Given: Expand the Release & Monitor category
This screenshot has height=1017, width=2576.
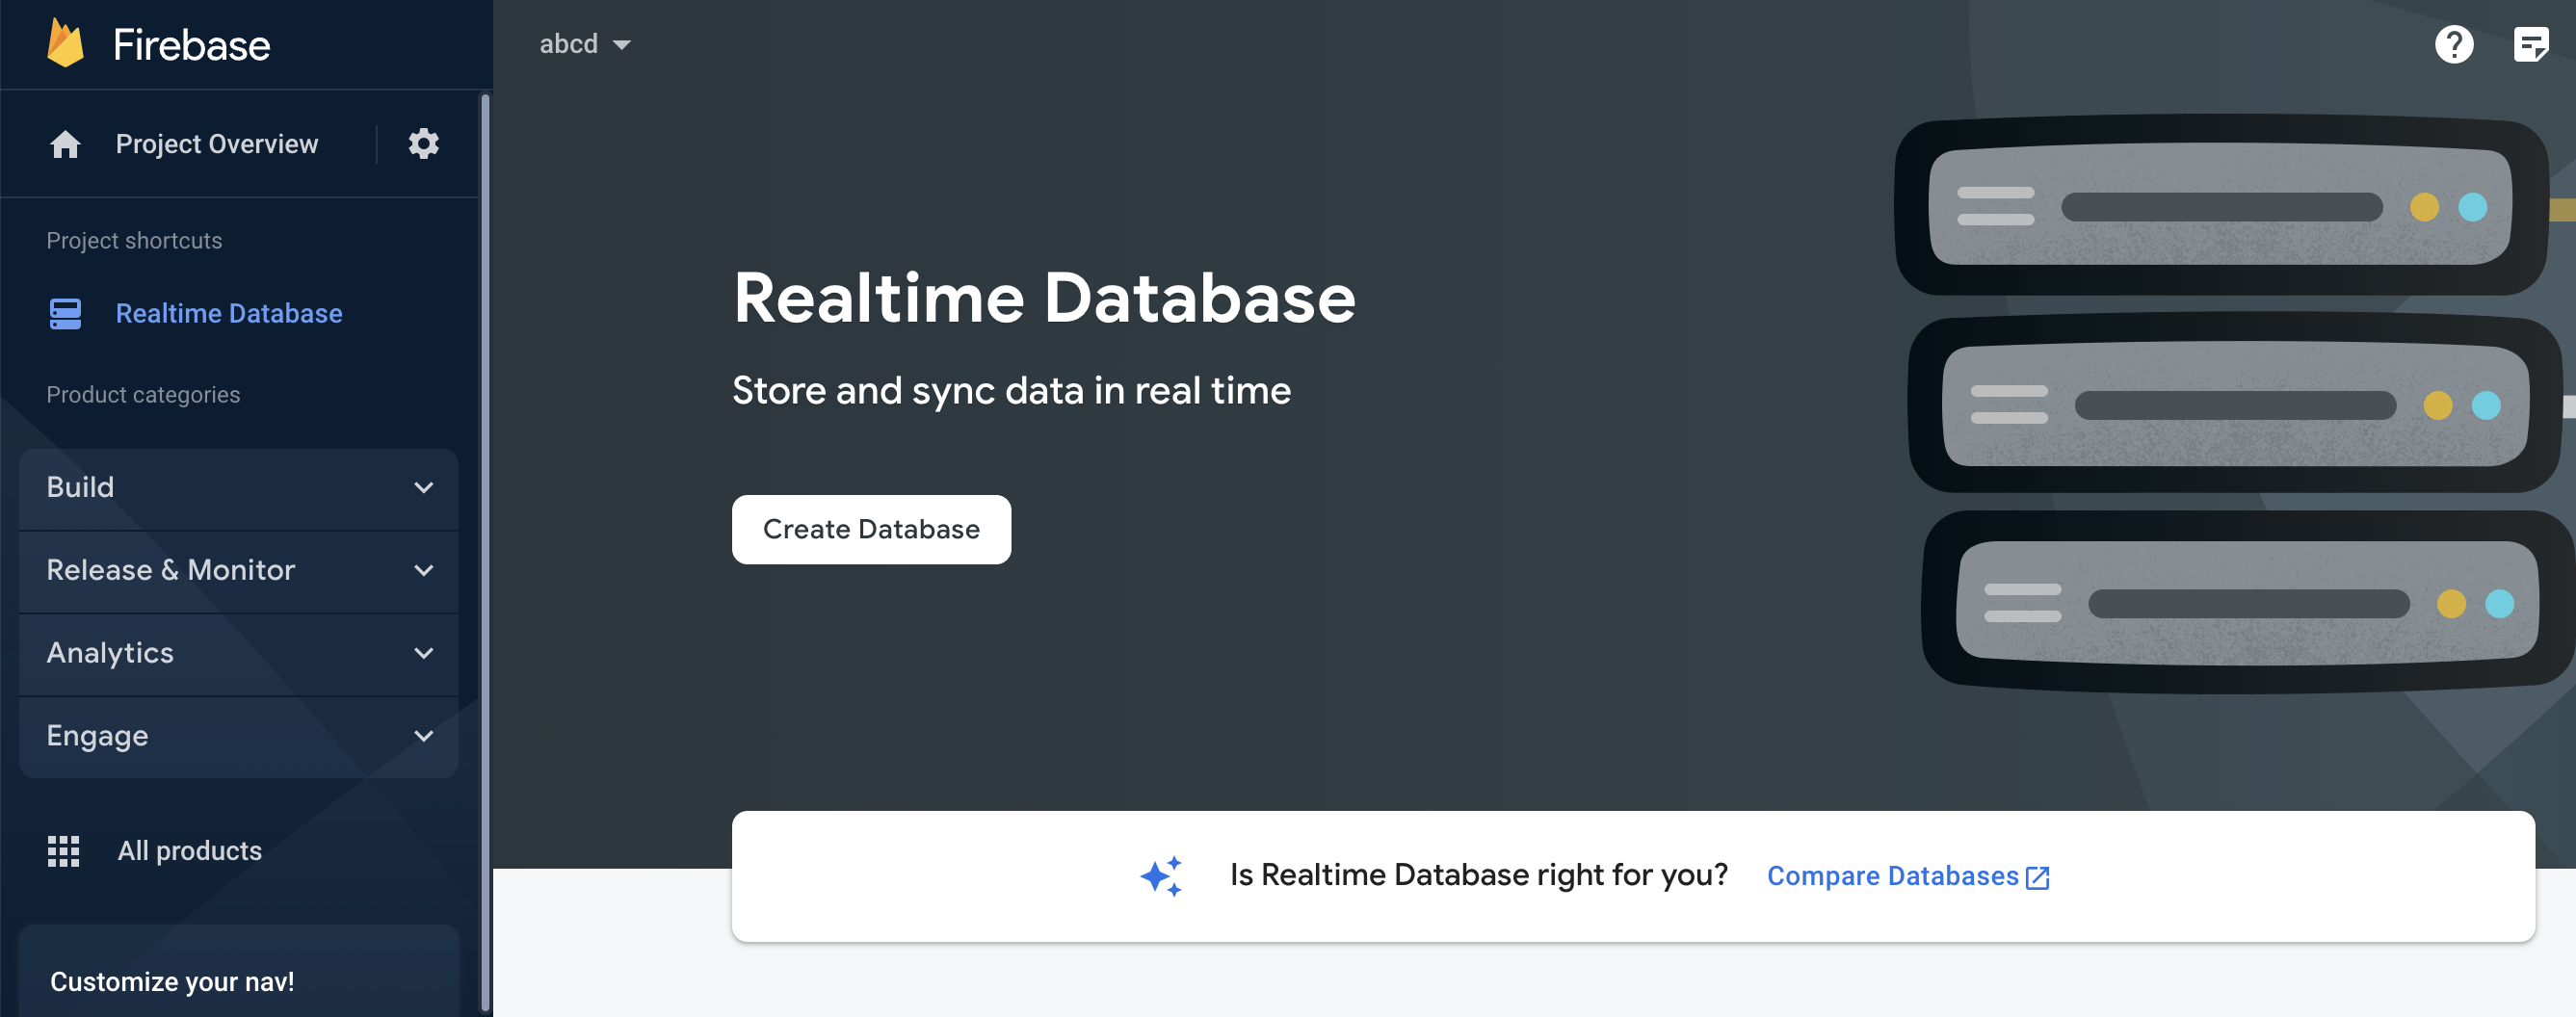Looking at the screenshot, I should coord(239,571).
